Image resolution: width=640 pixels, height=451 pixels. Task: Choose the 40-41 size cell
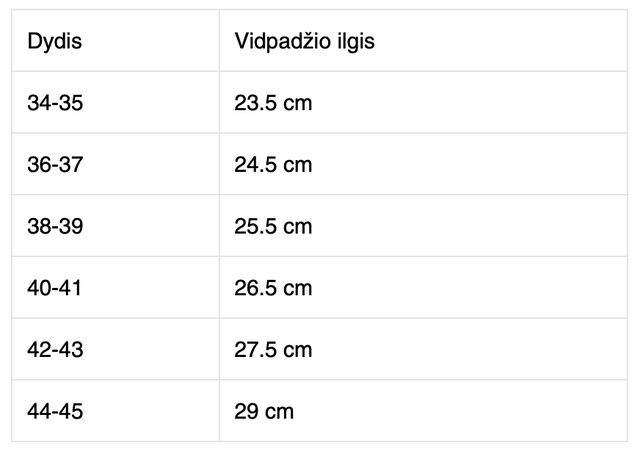[54, 288]
